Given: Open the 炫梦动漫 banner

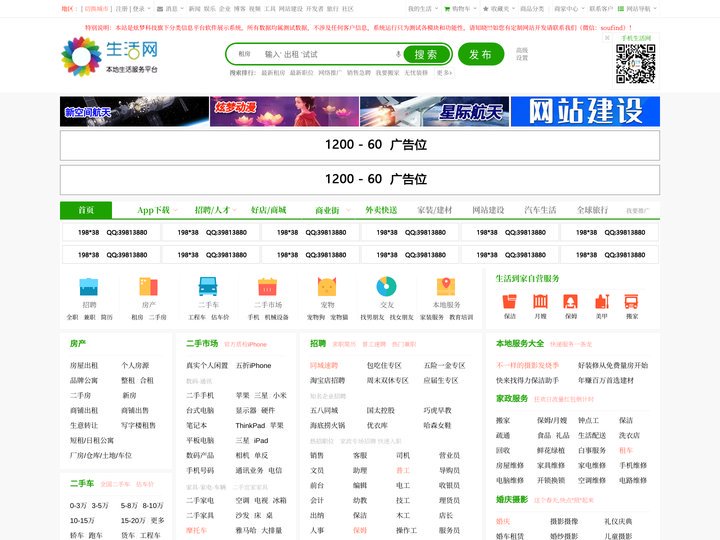Looking at the screenshot, I should pyautogui.click(x=284, y=111).
